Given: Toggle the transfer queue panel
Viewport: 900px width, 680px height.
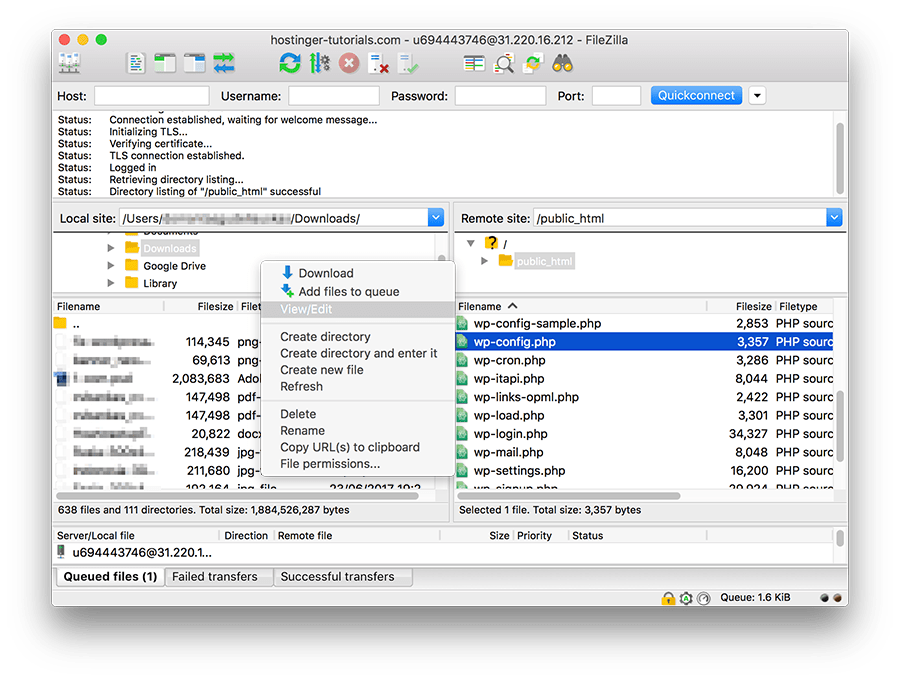Looking at the screenshot, I should coord(222,63).
